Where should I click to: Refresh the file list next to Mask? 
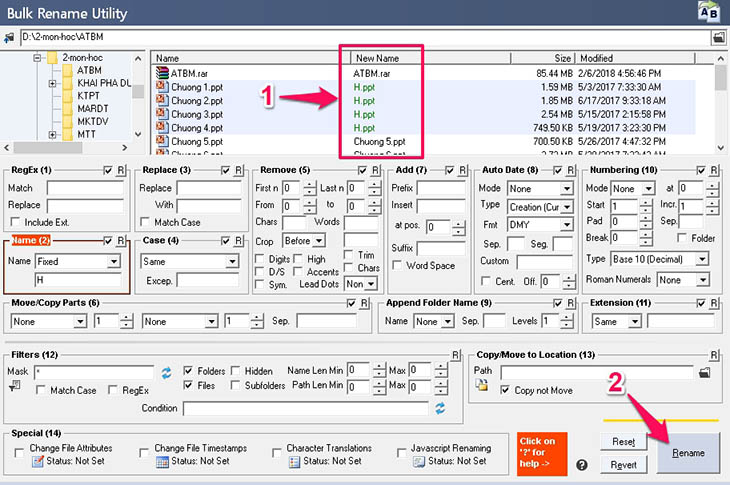(x=166, y=373)
